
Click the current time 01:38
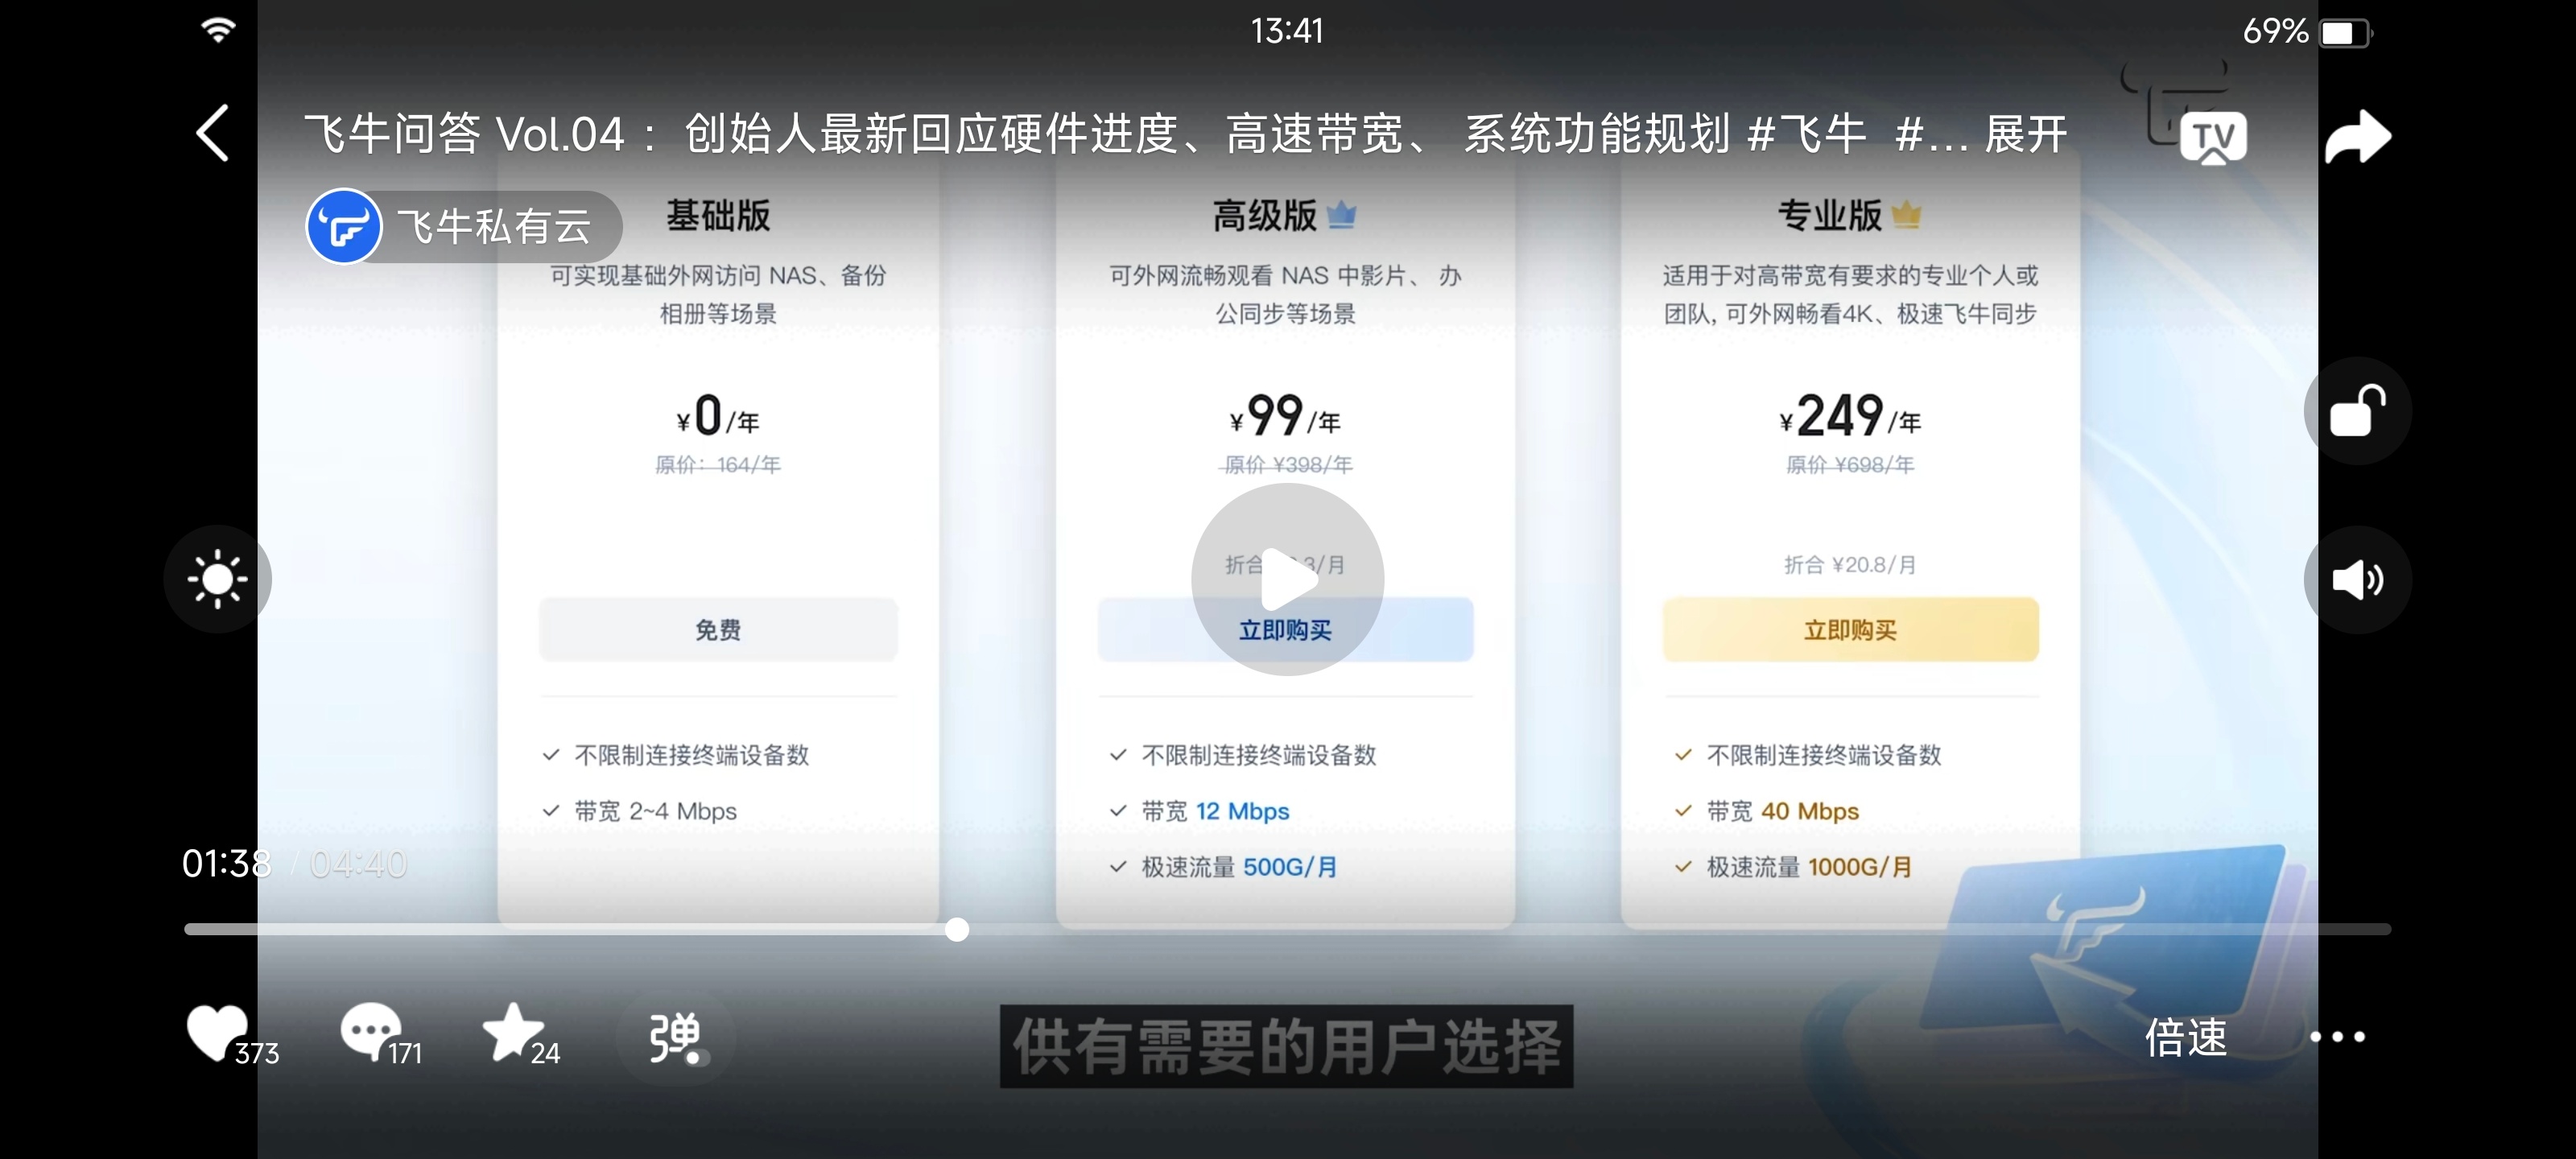point(226,864)
